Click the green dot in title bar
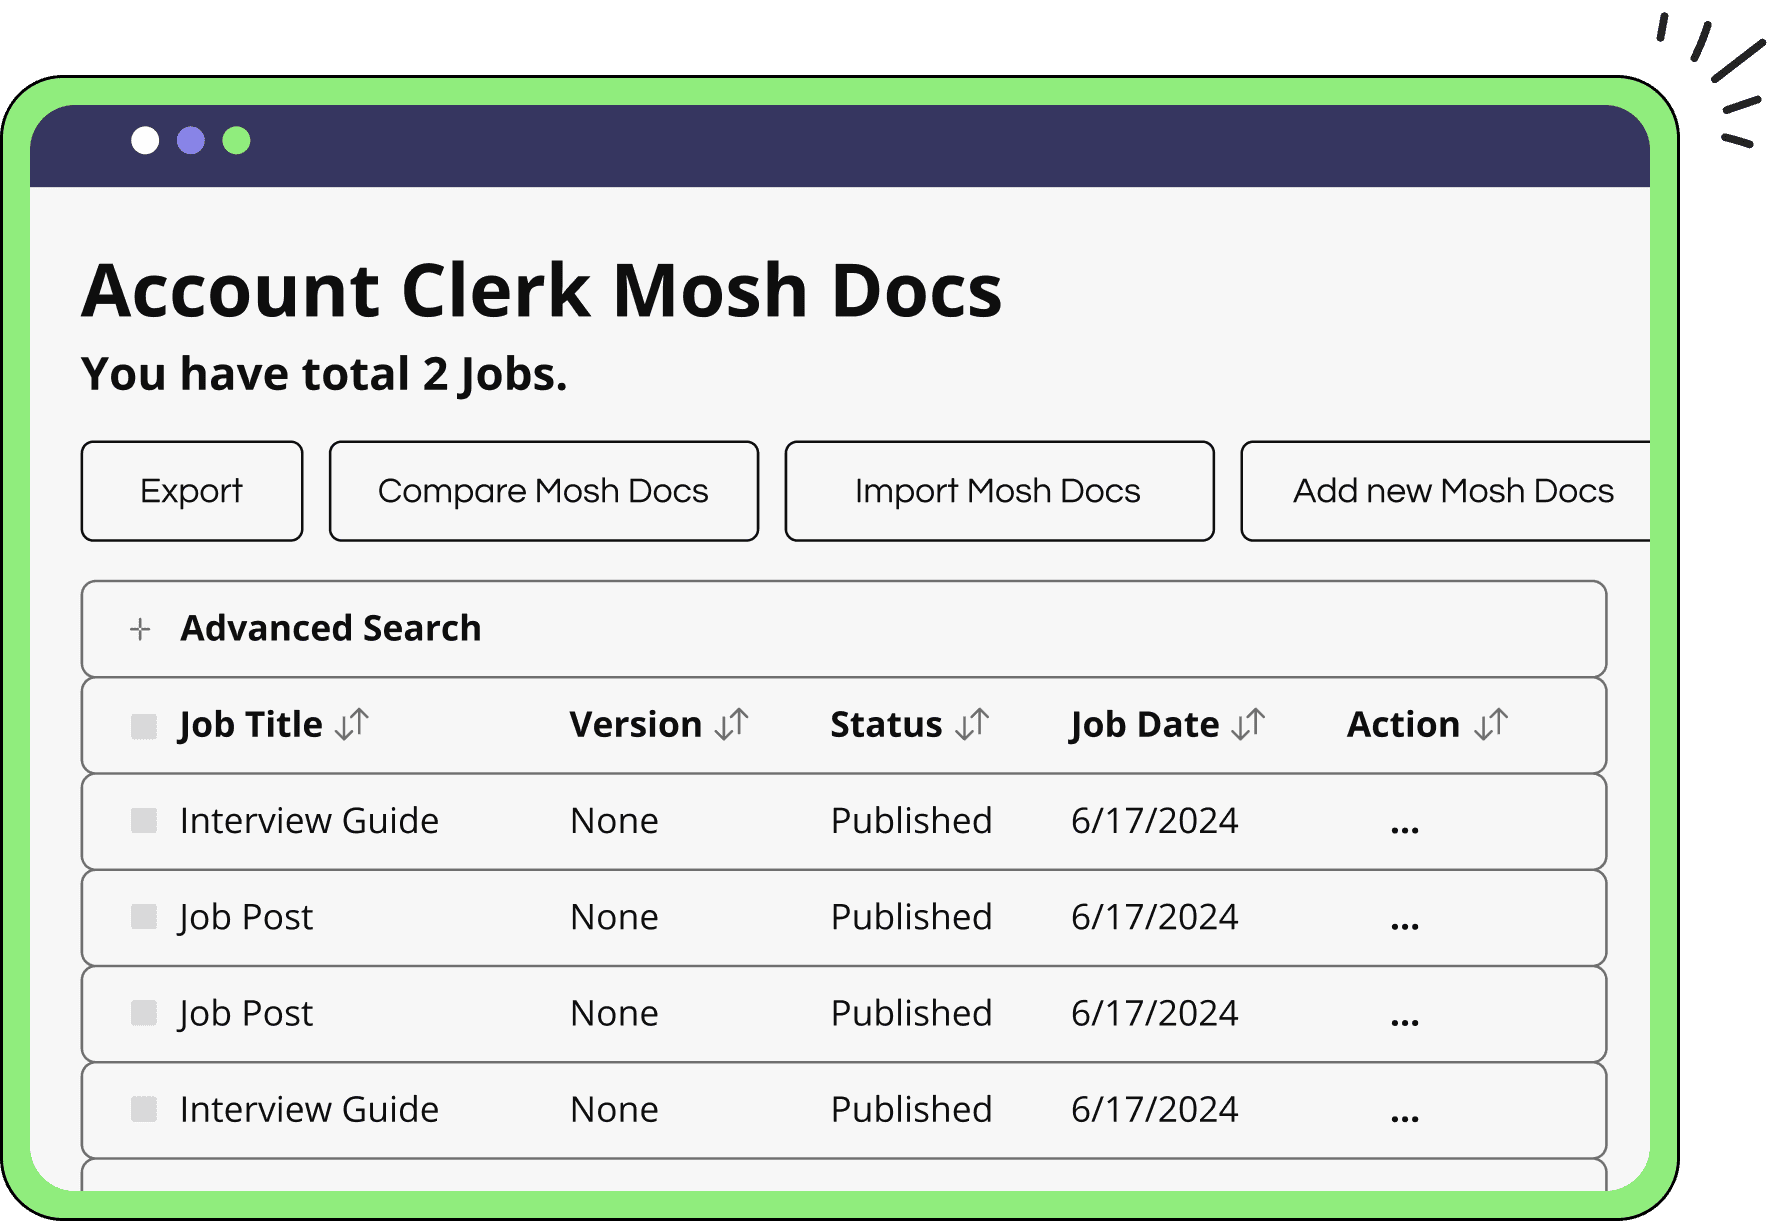1792x1221 pixels. [236, 141]
